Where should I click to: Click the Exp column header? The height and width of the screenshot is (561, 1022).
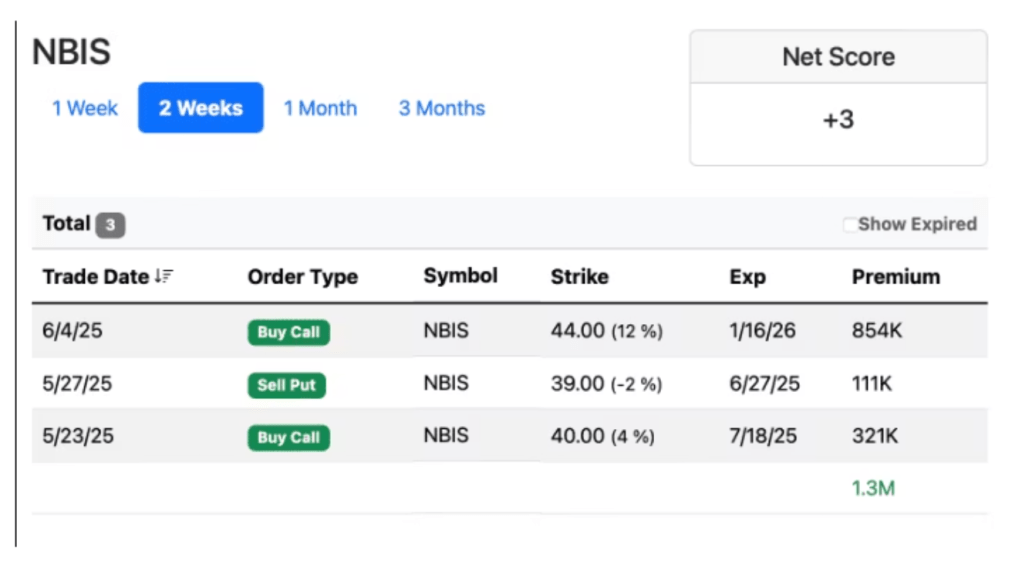[747, 277]
